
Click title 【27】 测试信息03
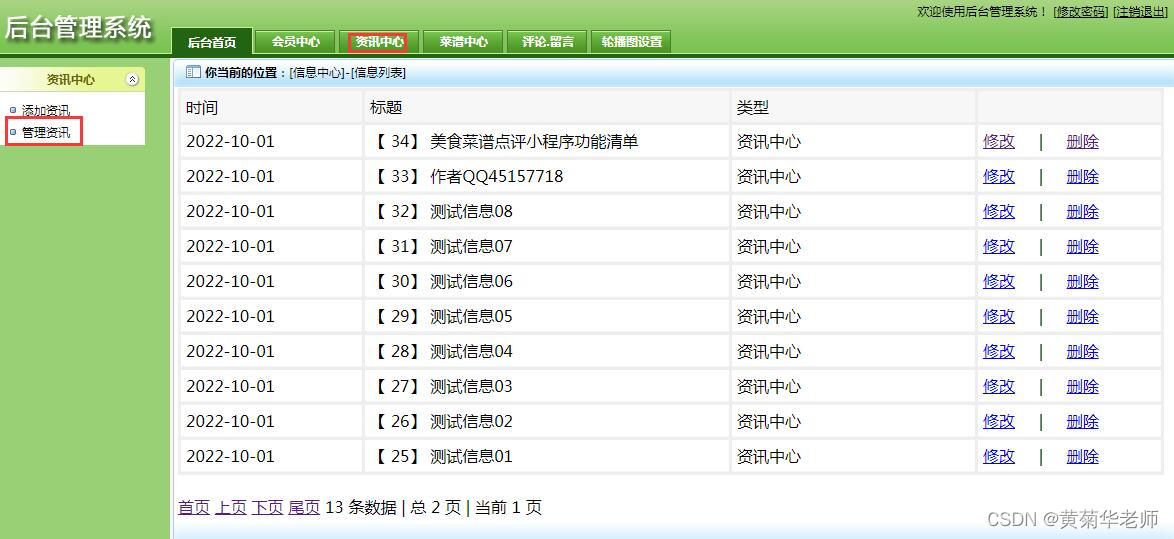pos(442,386)
